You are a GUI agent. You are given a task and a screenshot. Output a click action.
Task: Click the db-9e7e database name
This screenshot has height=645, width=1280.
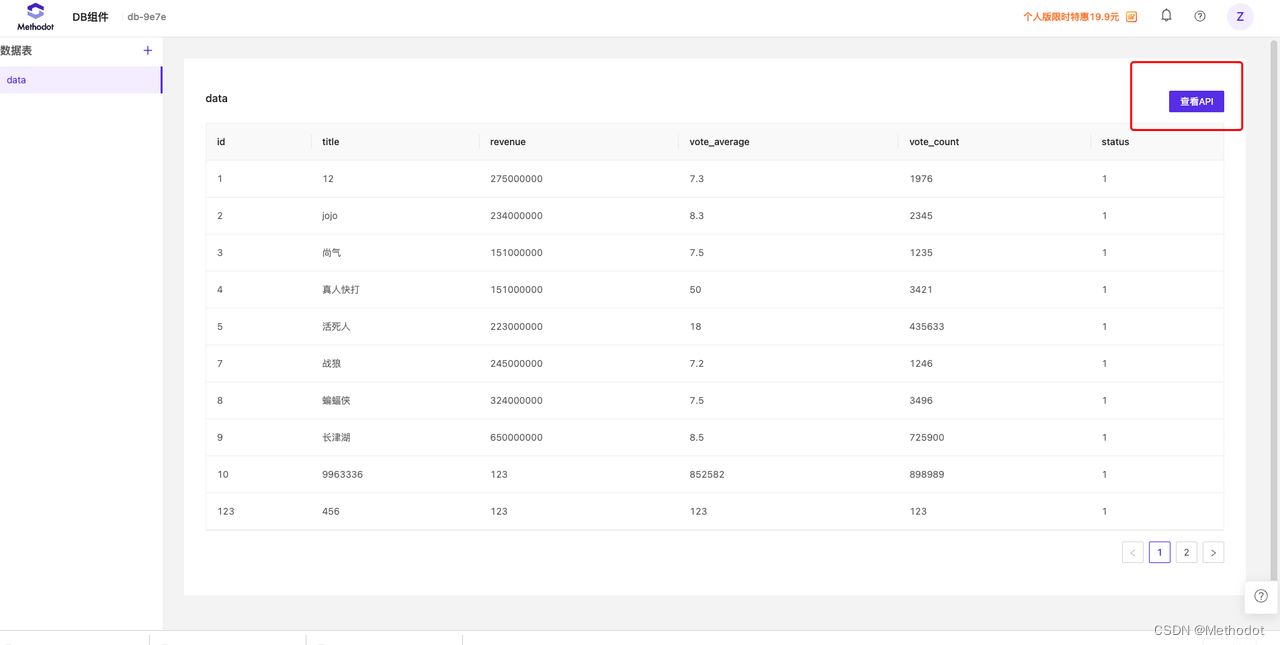[x=147, y=17]
